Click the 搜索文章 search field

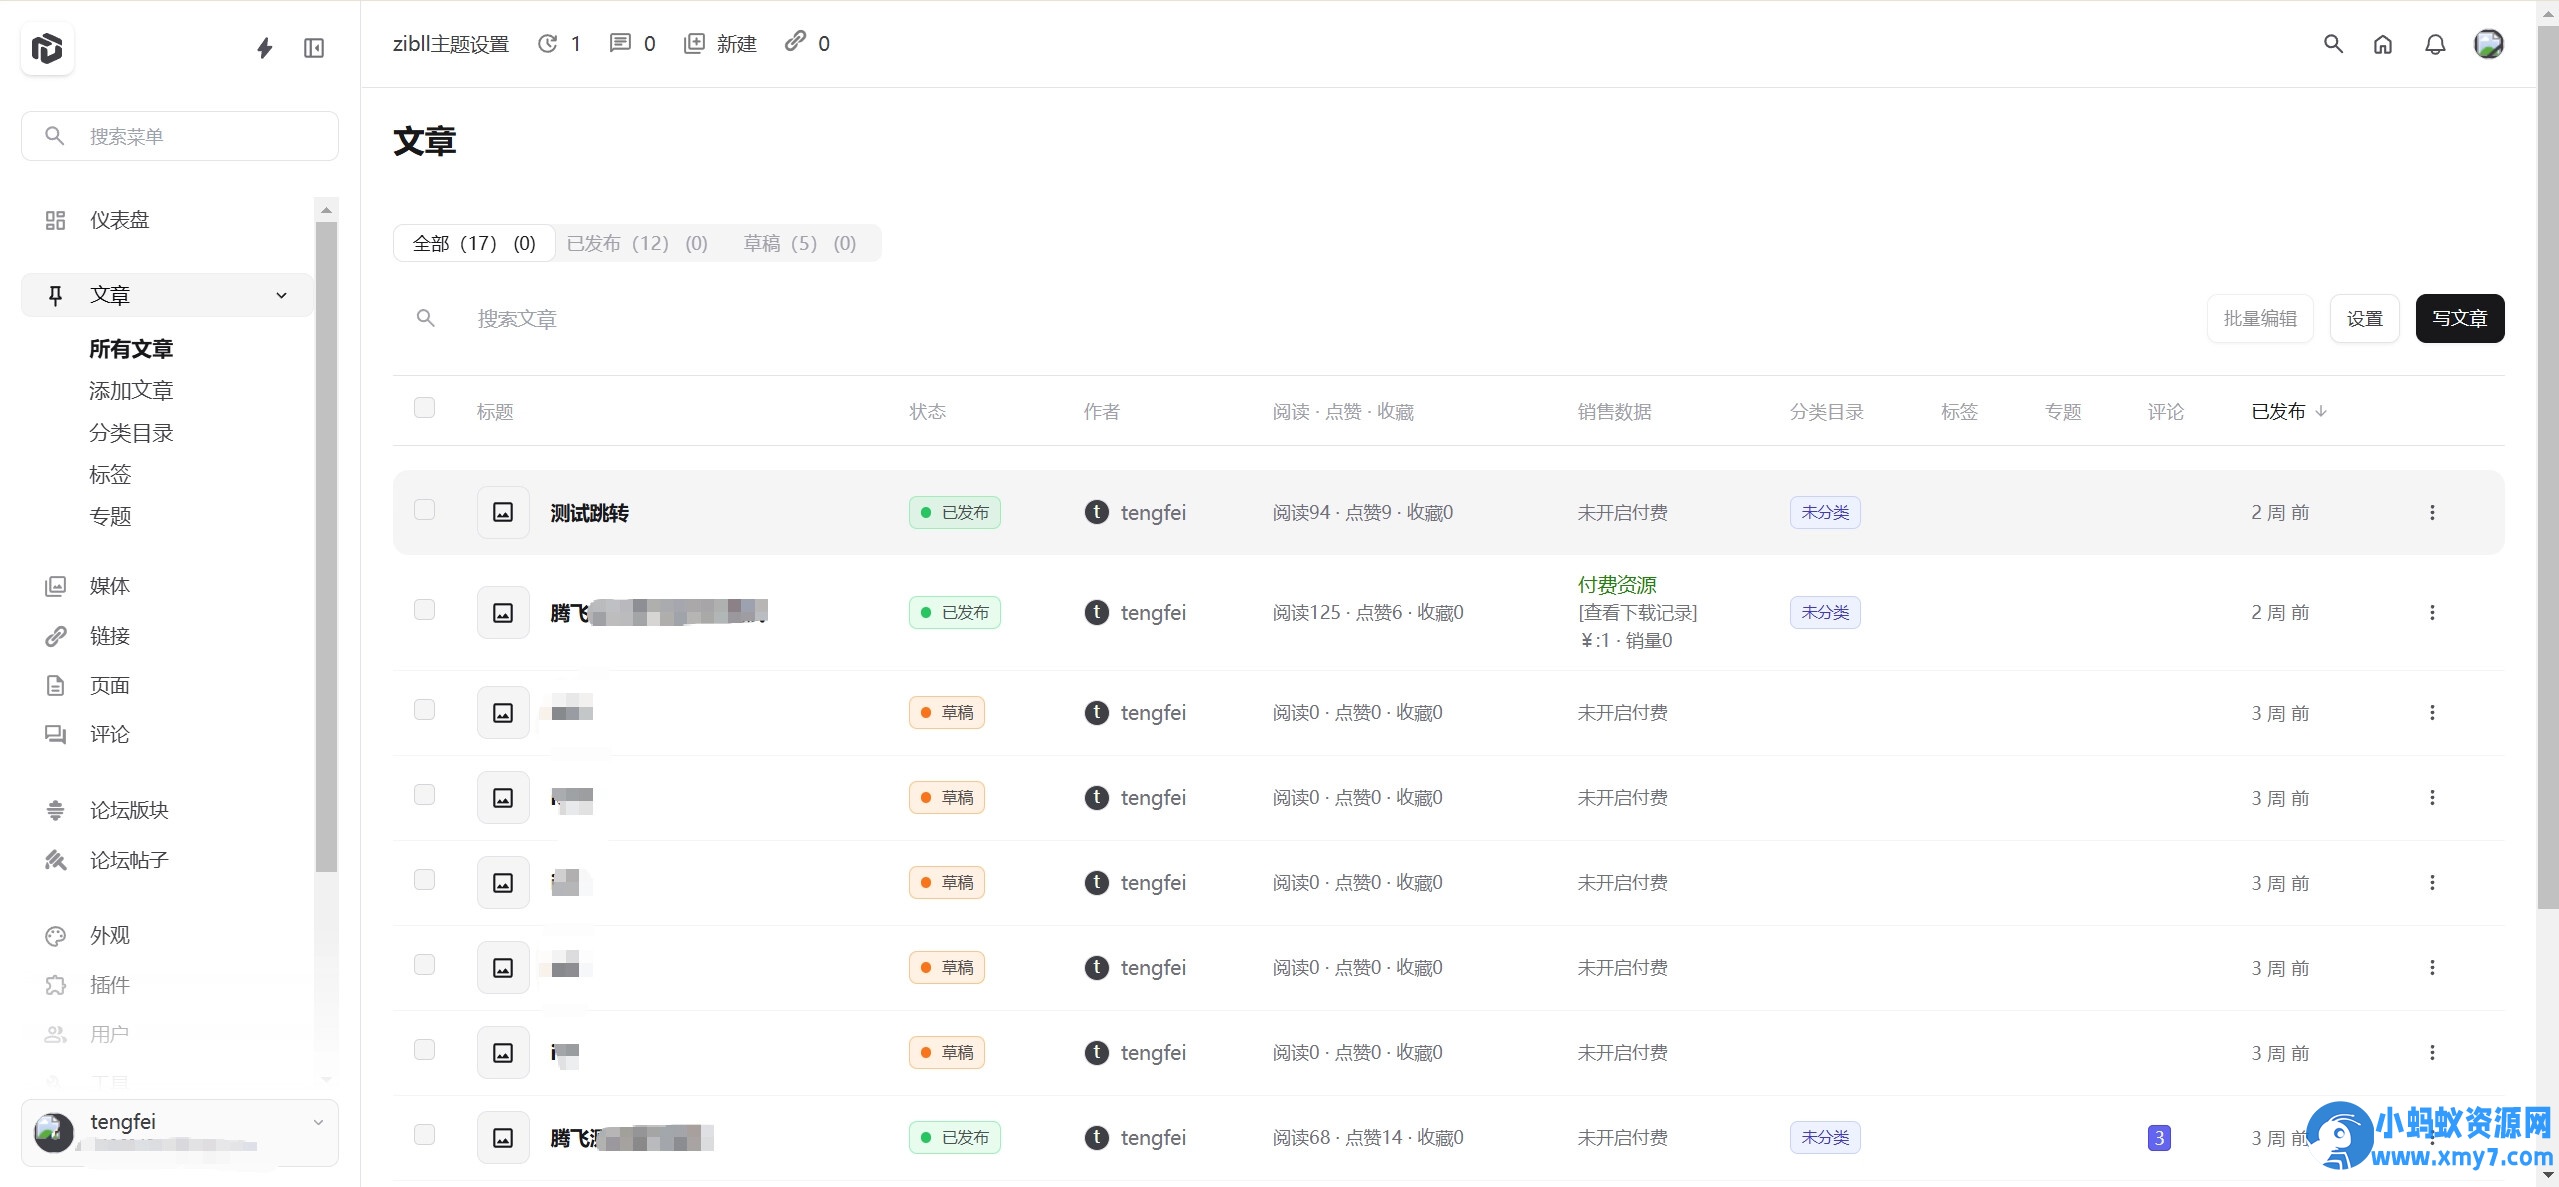click(x=516, y=319)
